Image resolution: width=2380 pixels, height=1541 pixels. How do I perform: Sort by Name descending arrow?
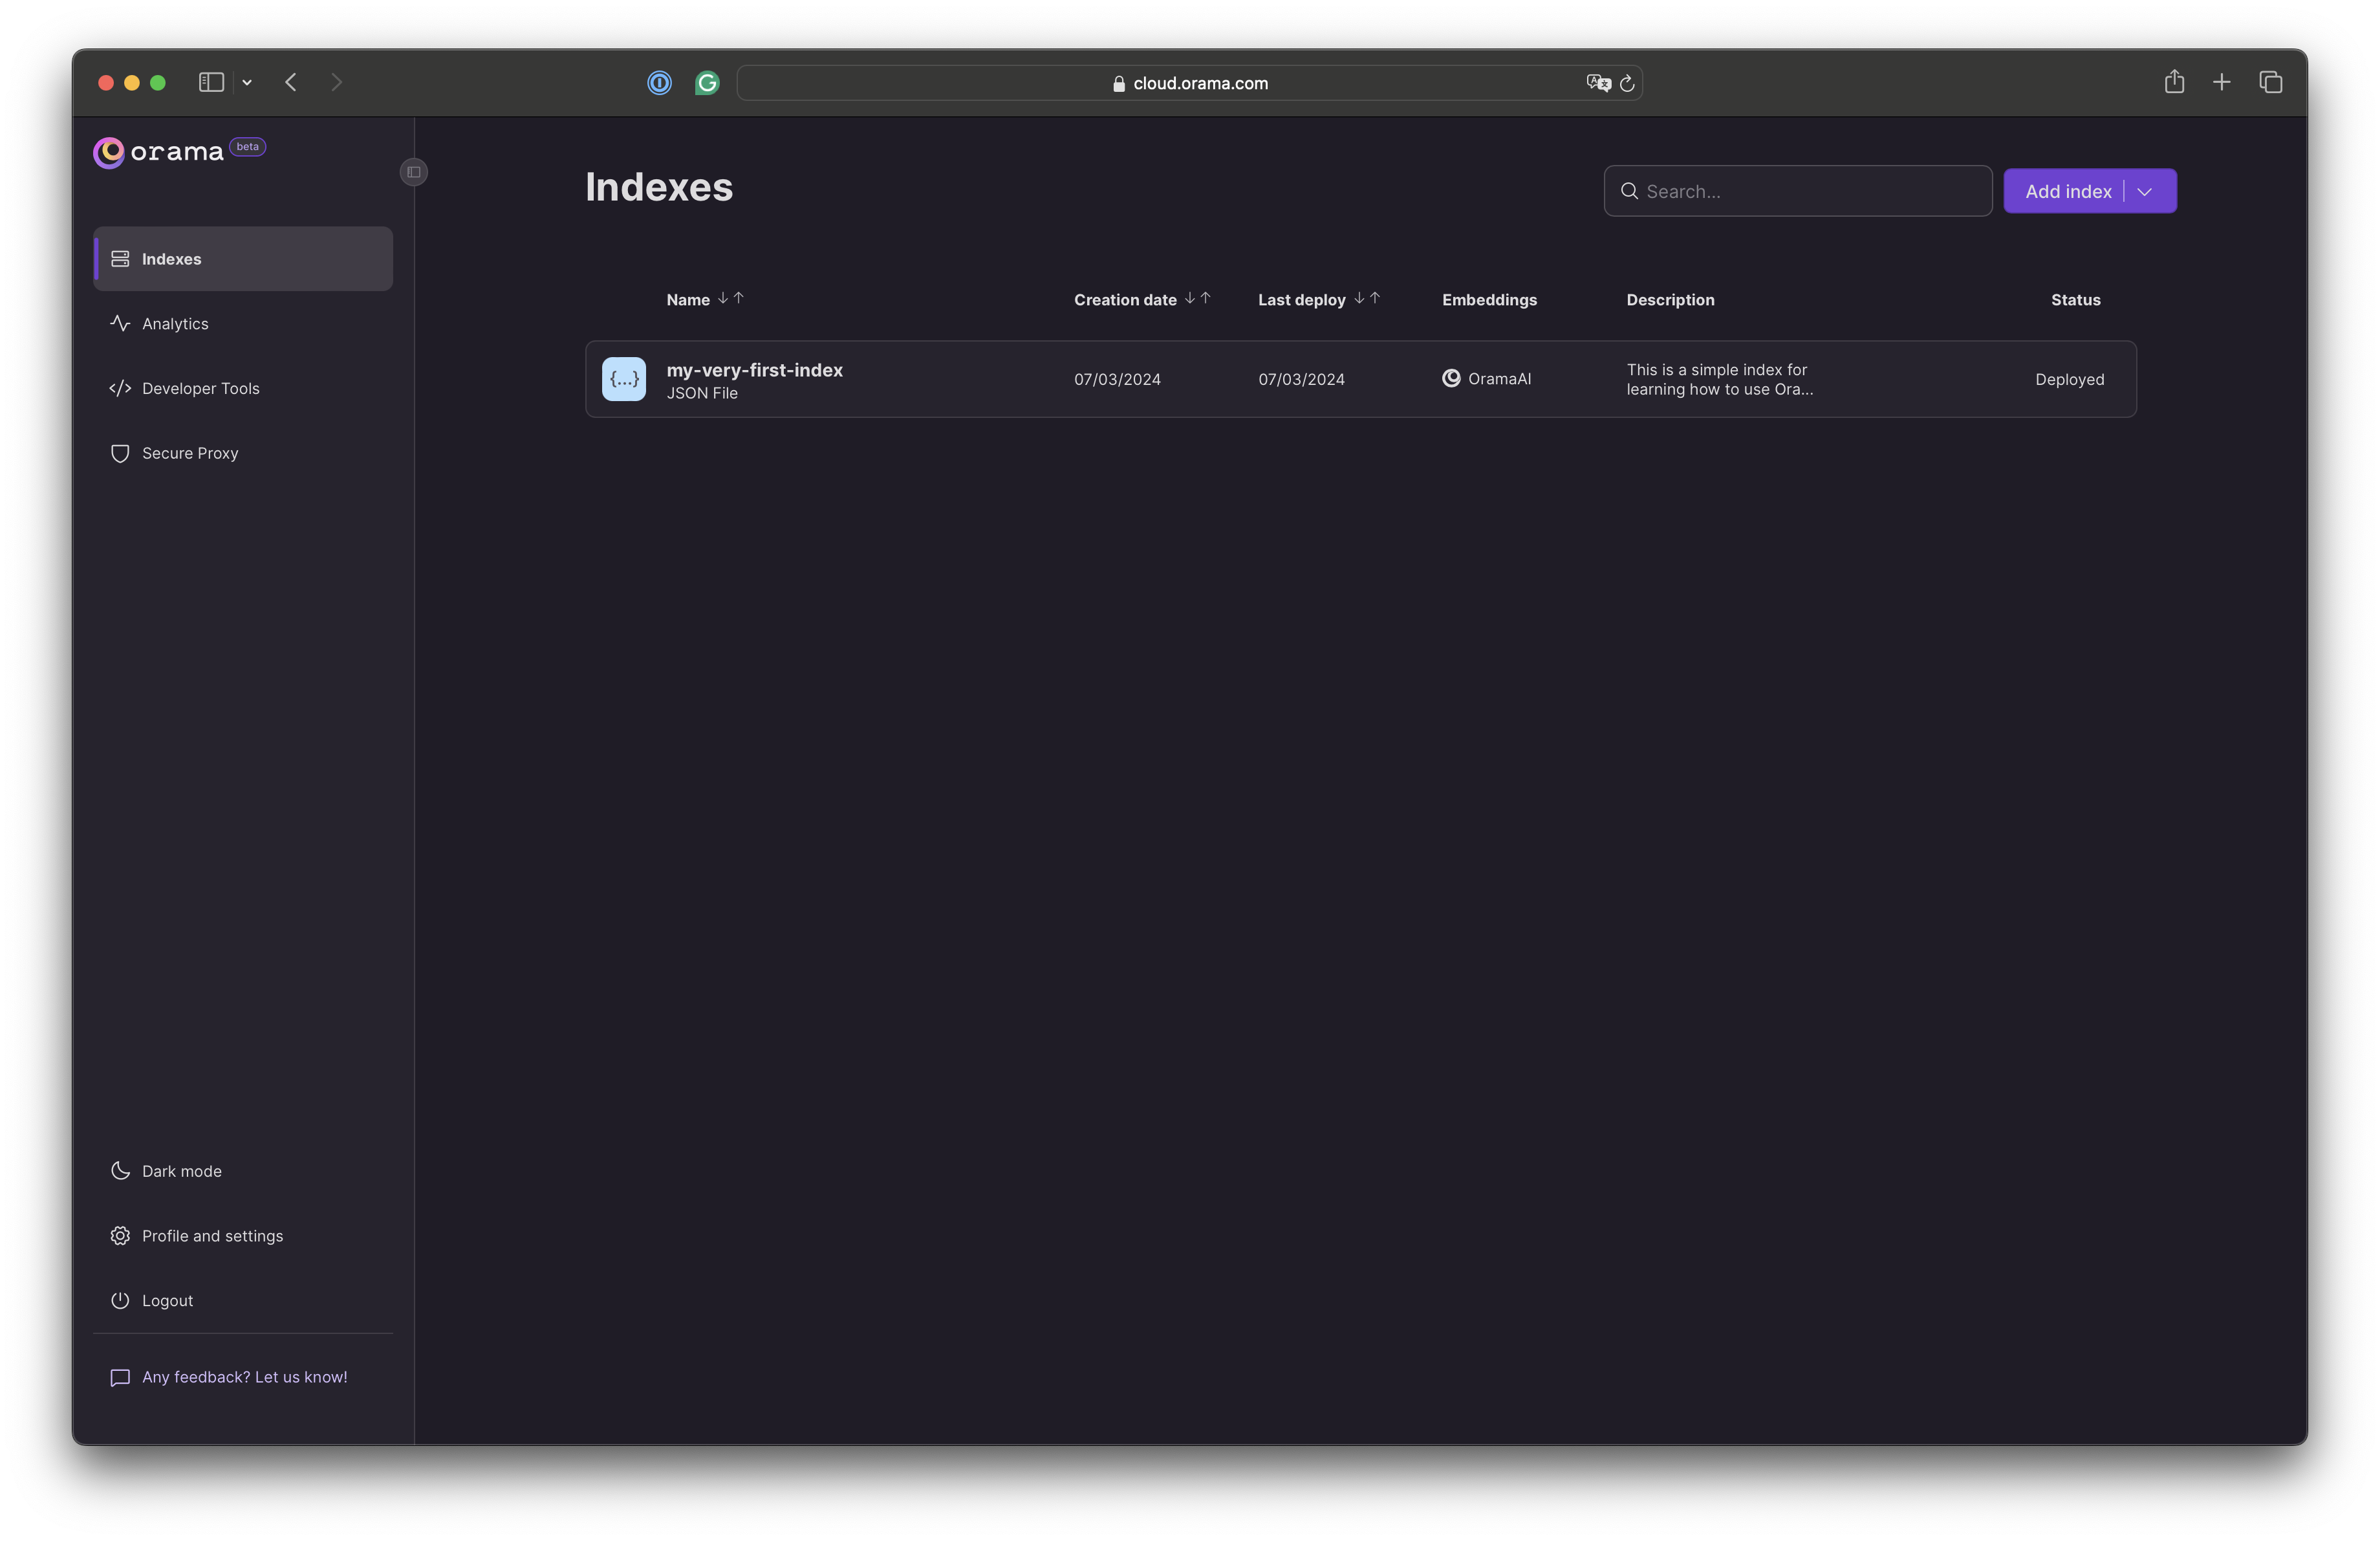pyautogui.click(x=723, y=298)
